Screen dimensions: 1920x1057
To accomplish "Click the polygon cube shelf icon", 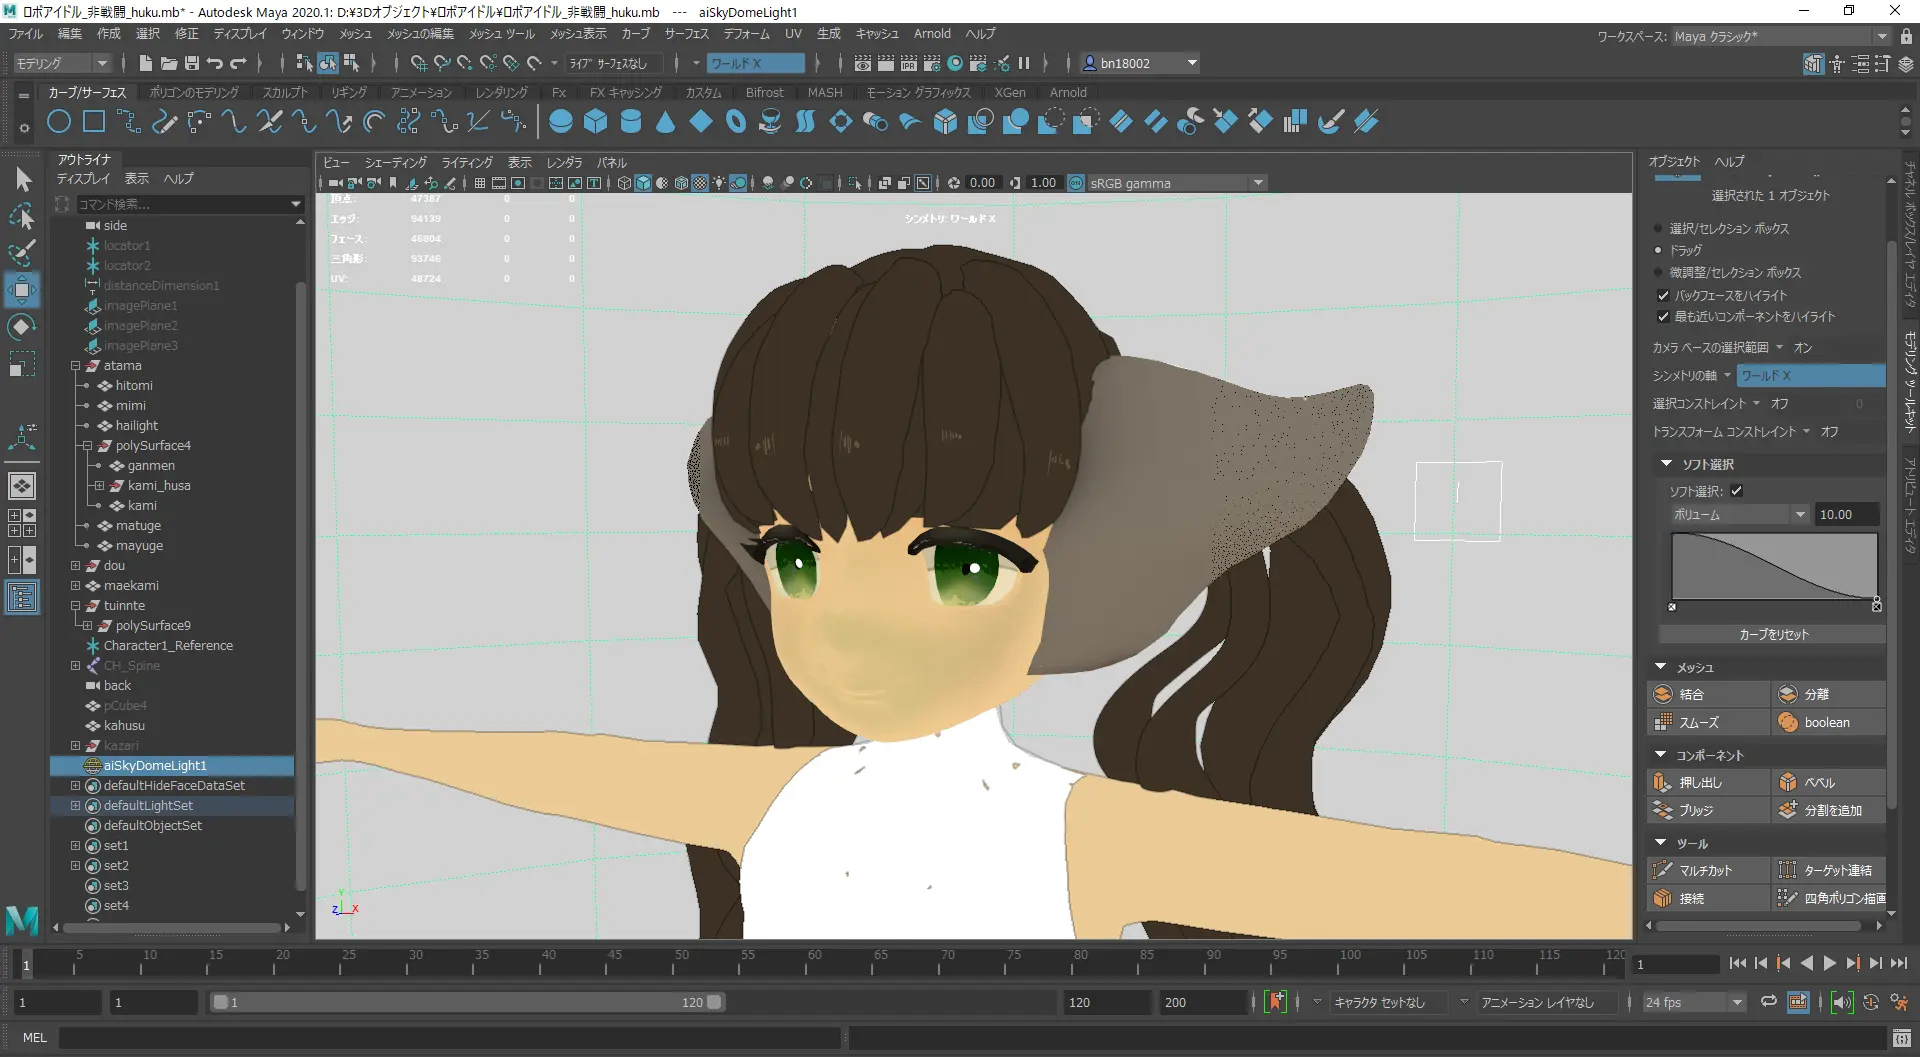I will (x=596, y=122).
